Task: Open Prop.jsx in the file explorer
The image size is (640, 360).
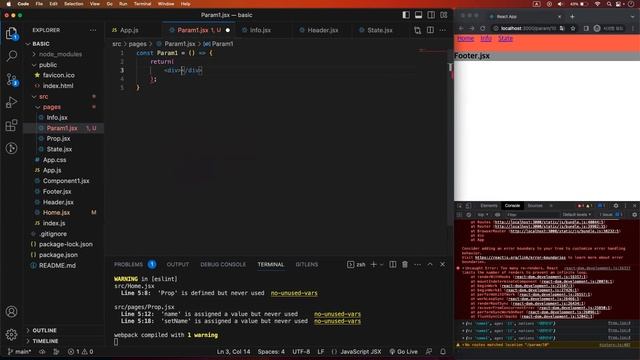Action: (x=58, y=139)
